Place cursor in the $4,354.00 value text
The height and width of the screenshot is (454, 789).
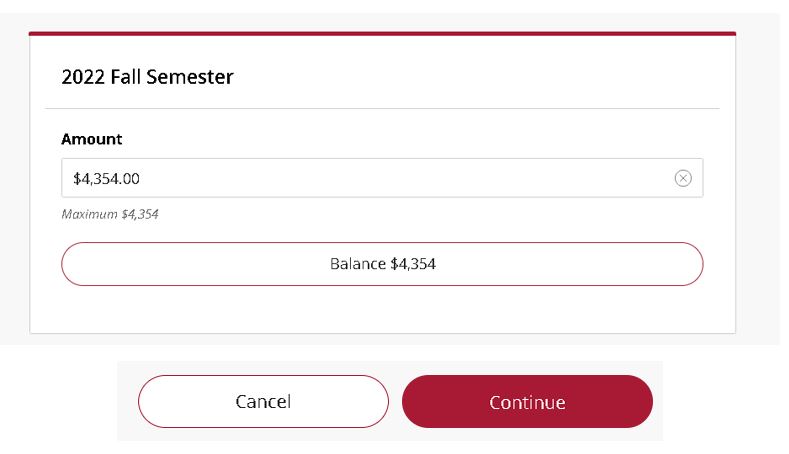106,179
